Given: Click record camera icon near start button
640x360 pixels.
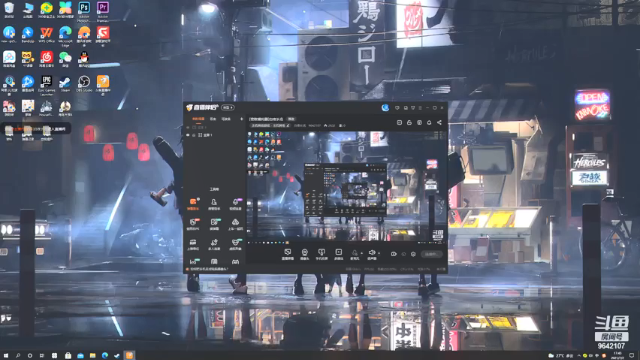Looking at the screenshot, I should click(x=393, y=254).
